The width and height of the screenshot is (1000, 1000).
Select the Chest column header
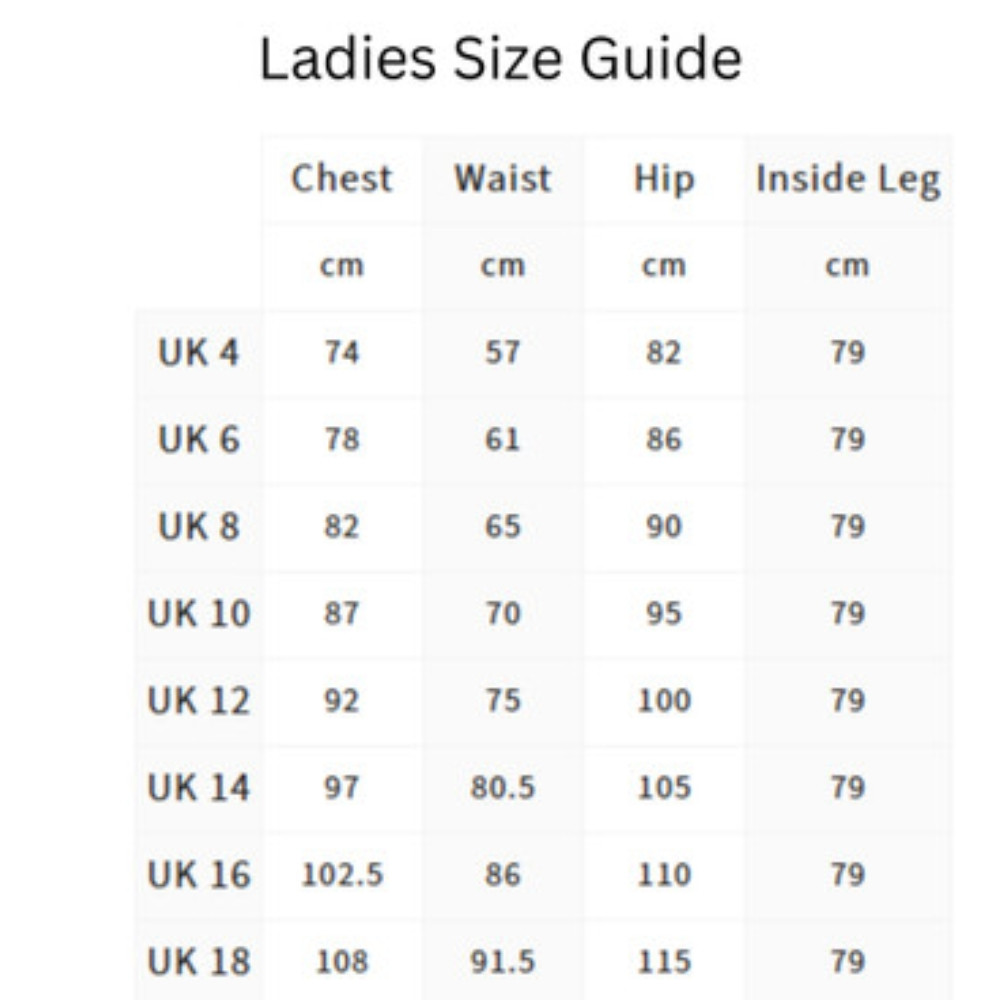tap(341, 179)
